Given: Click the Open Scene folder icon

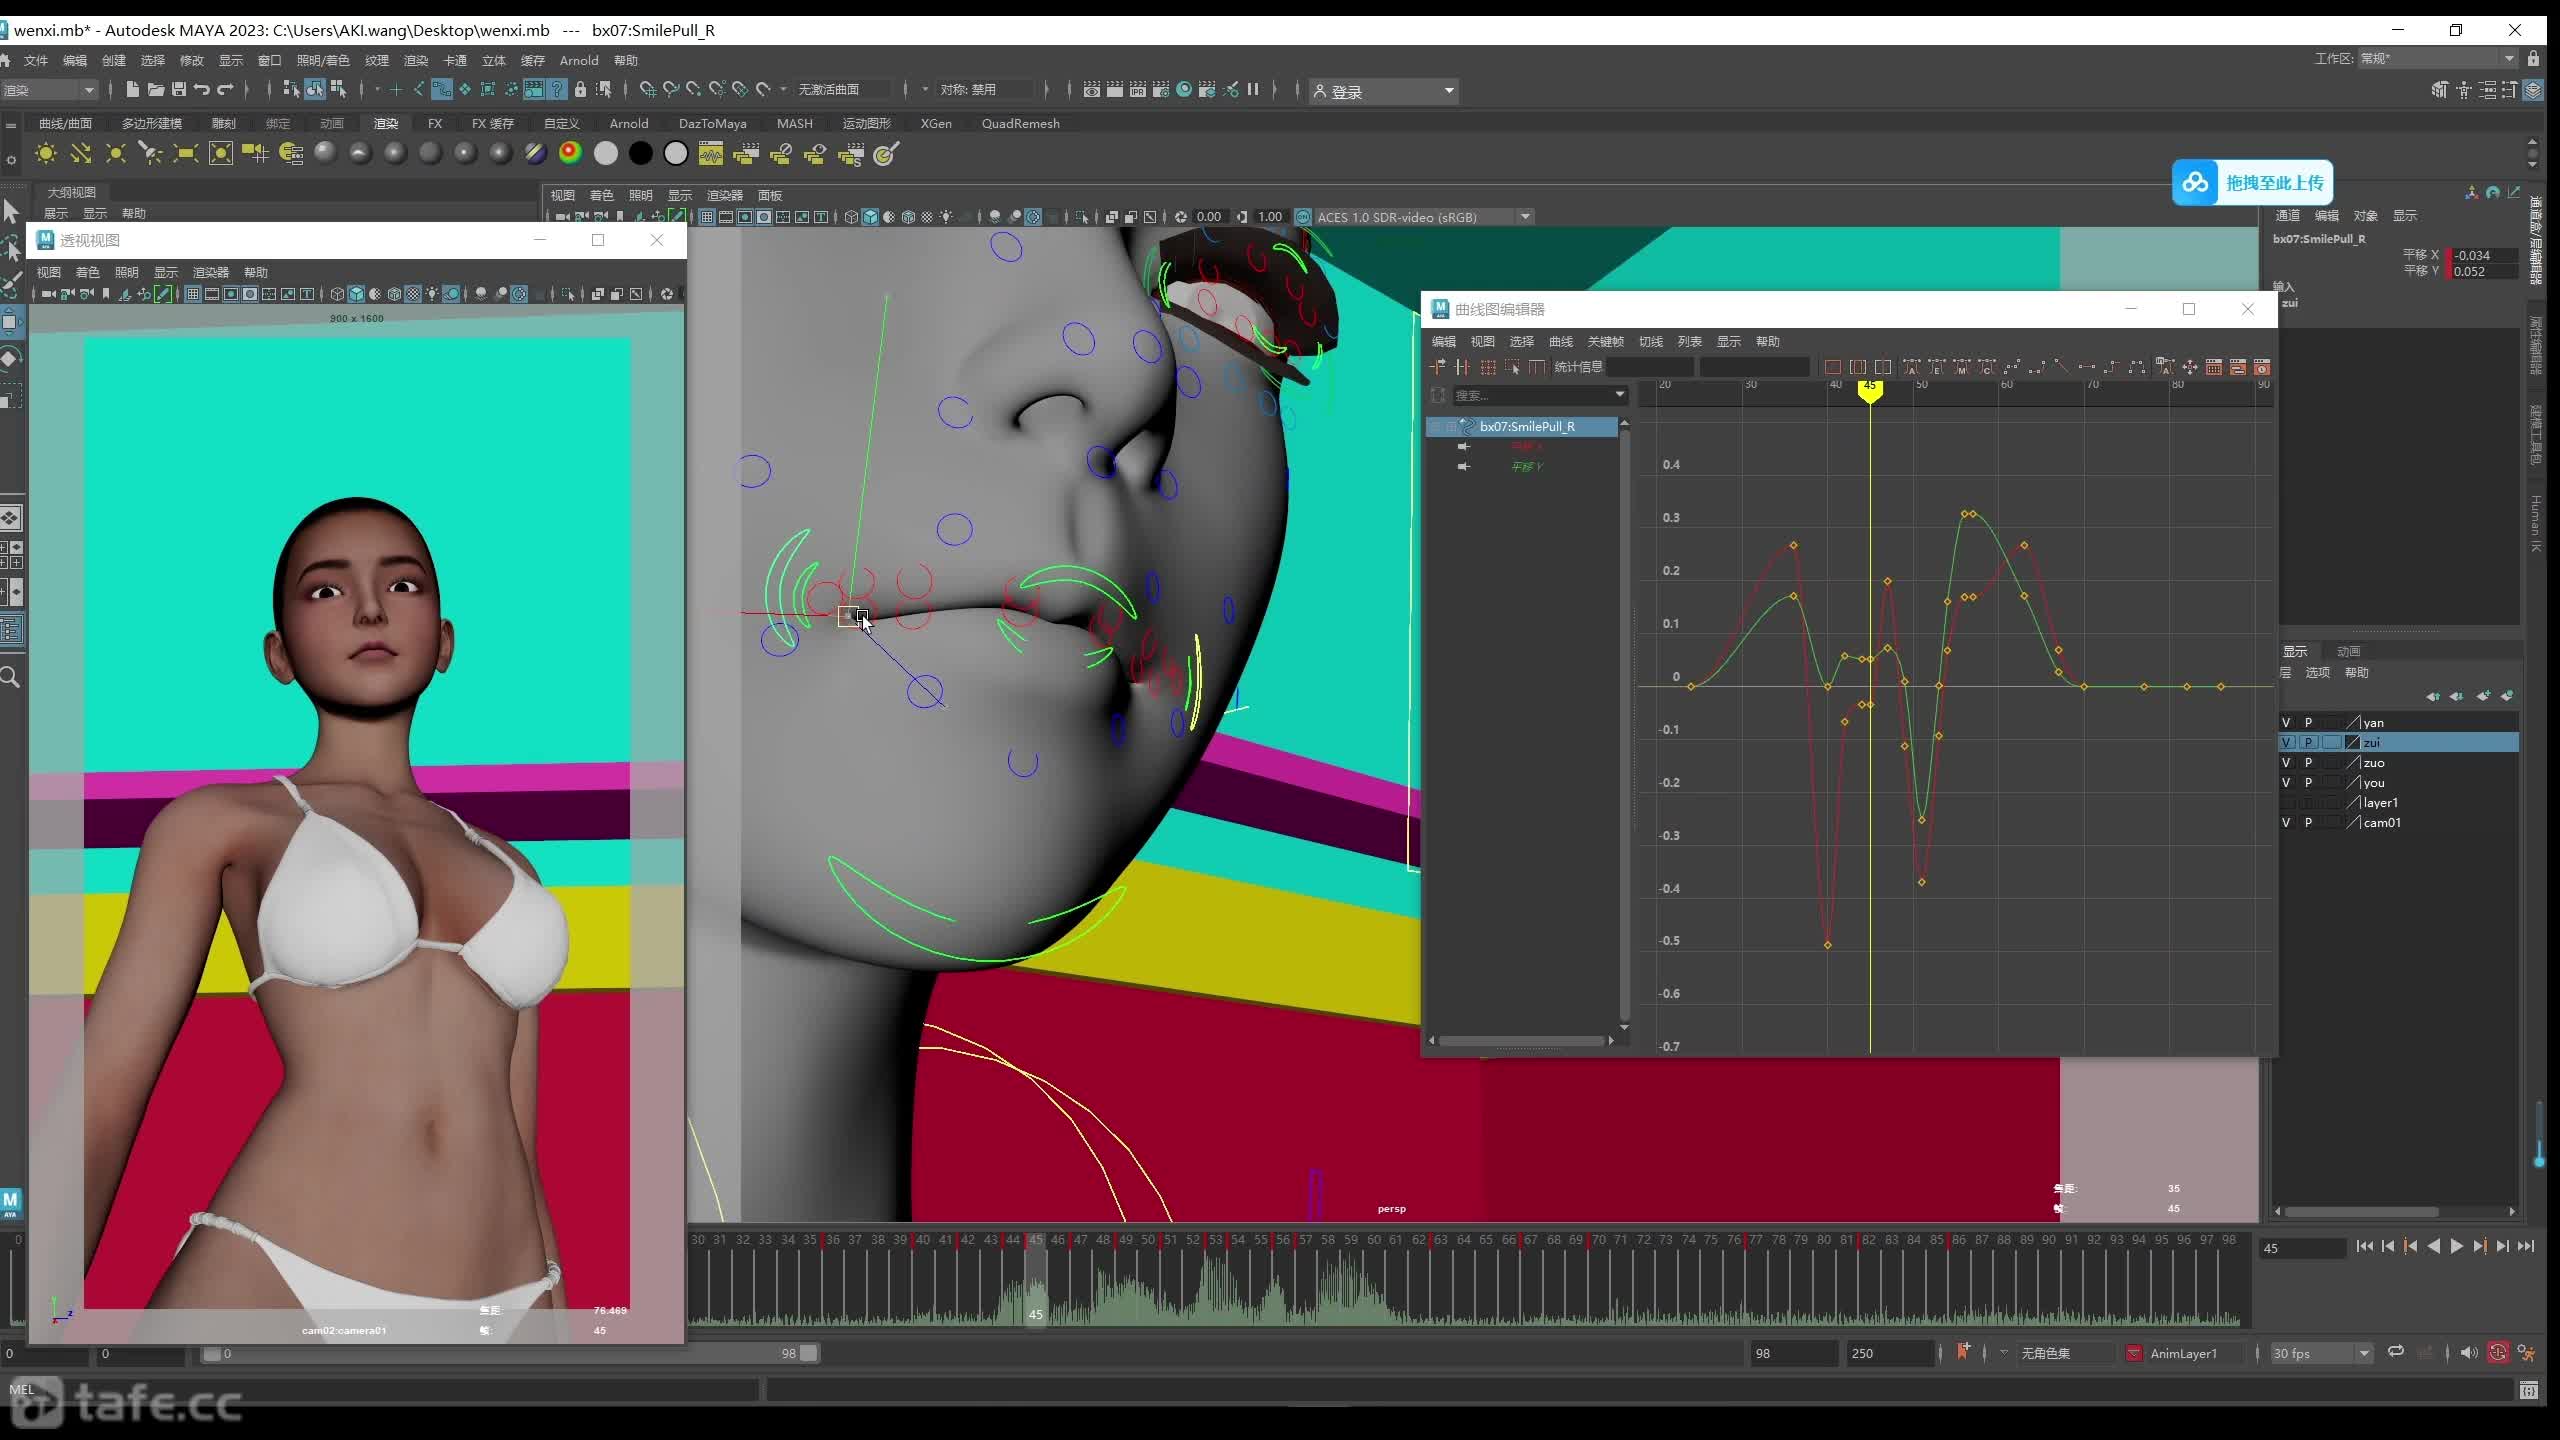Looking at the screenshot, I should 155,90.
